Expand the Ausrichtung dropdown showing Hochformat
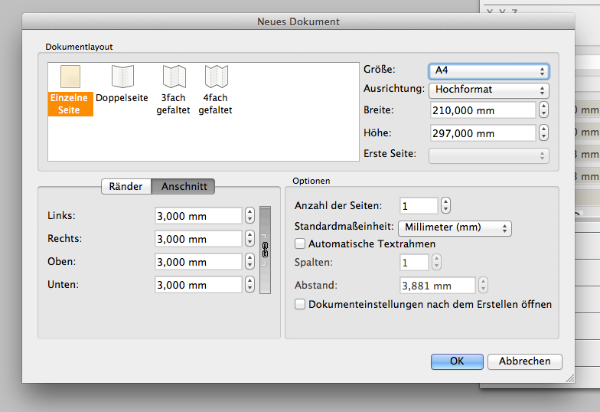The width and height of the screenshot is (600, 412). pyautogui.click(x=489, y=90)
